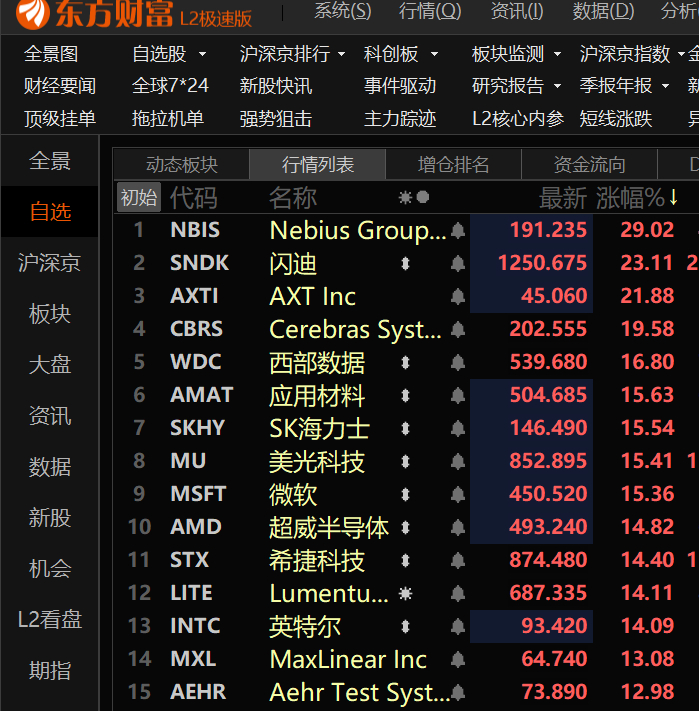Select L2看盘 in the left sidebar
This screenshot has width=699, height=711.
tap(49, 619)
